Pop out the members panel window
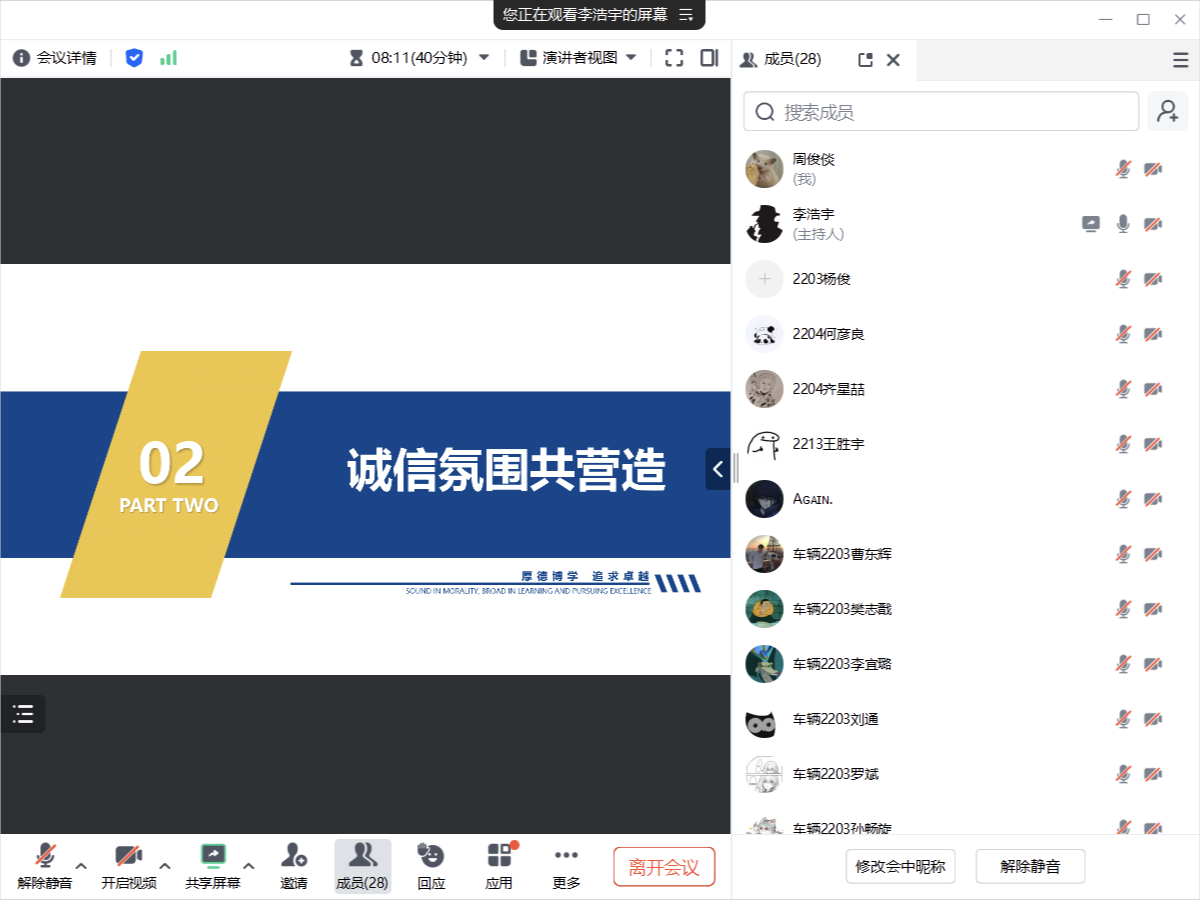The image size is (1200, 900). (x=866, y=60)
